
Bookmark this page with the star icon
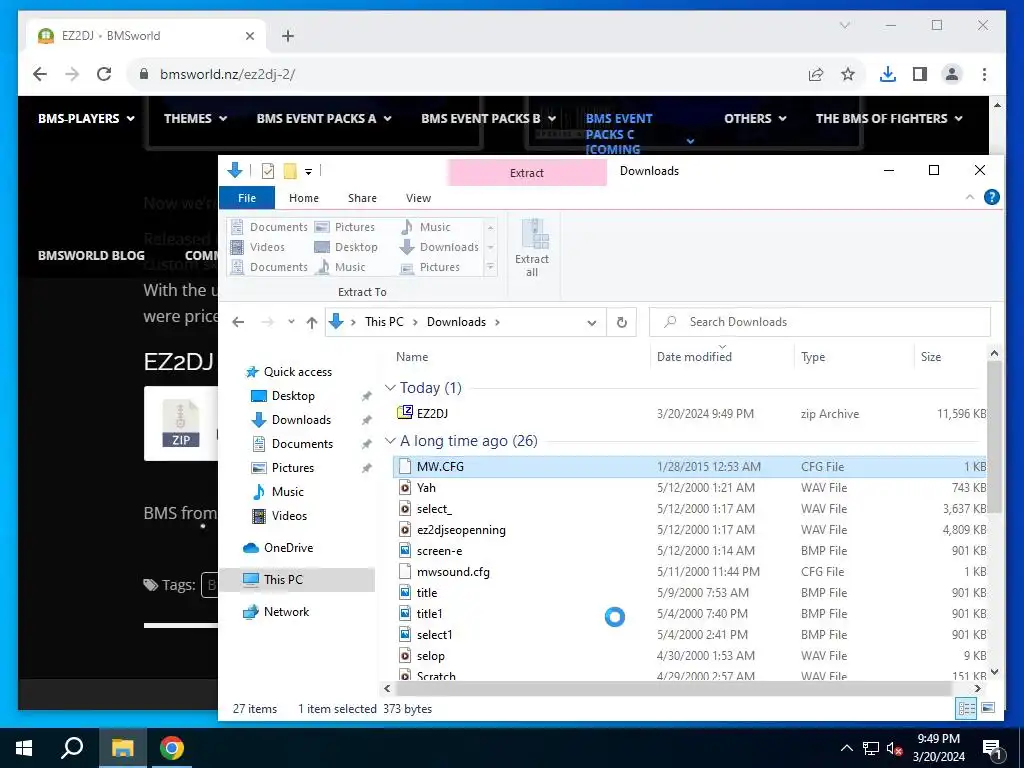(848, 74)
